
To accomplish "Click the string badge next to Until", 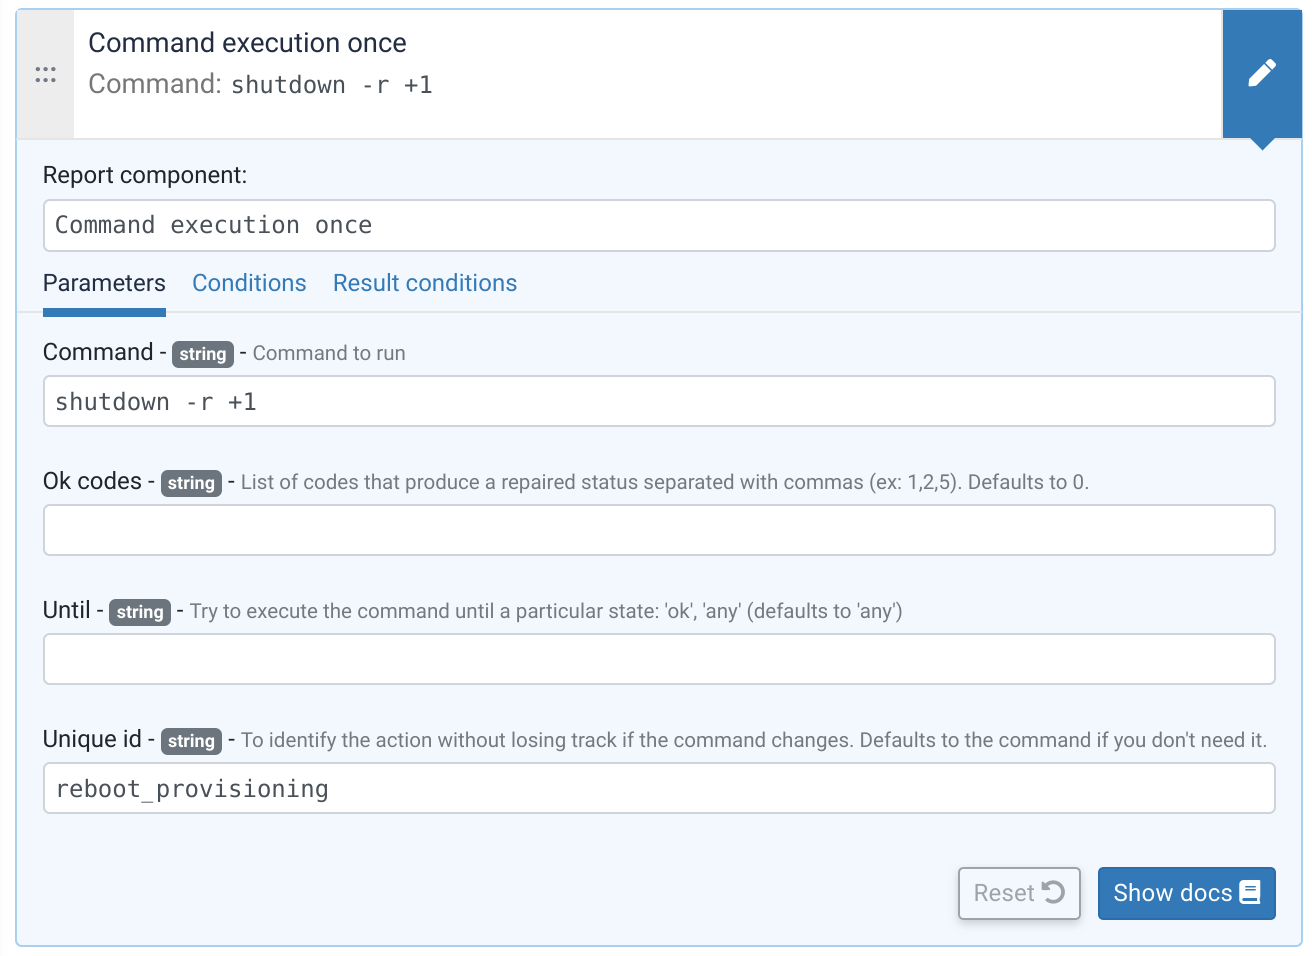I will point(139,612).
